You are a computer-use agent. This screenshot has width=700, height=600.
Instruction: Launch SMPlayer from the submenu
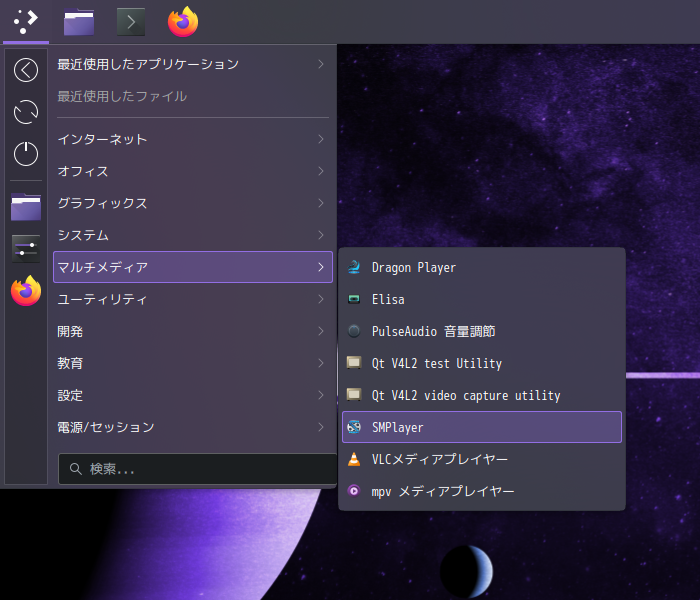482,427
